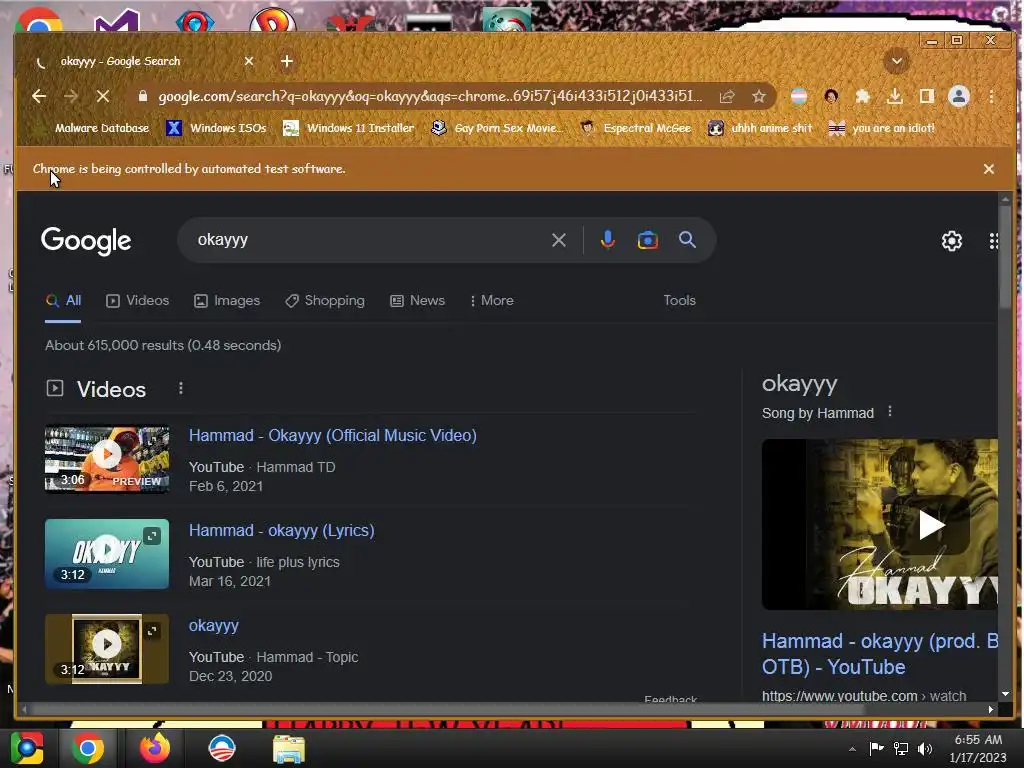
Task: Open Chrome from the taskbar
Action: (x=88, y=748)
